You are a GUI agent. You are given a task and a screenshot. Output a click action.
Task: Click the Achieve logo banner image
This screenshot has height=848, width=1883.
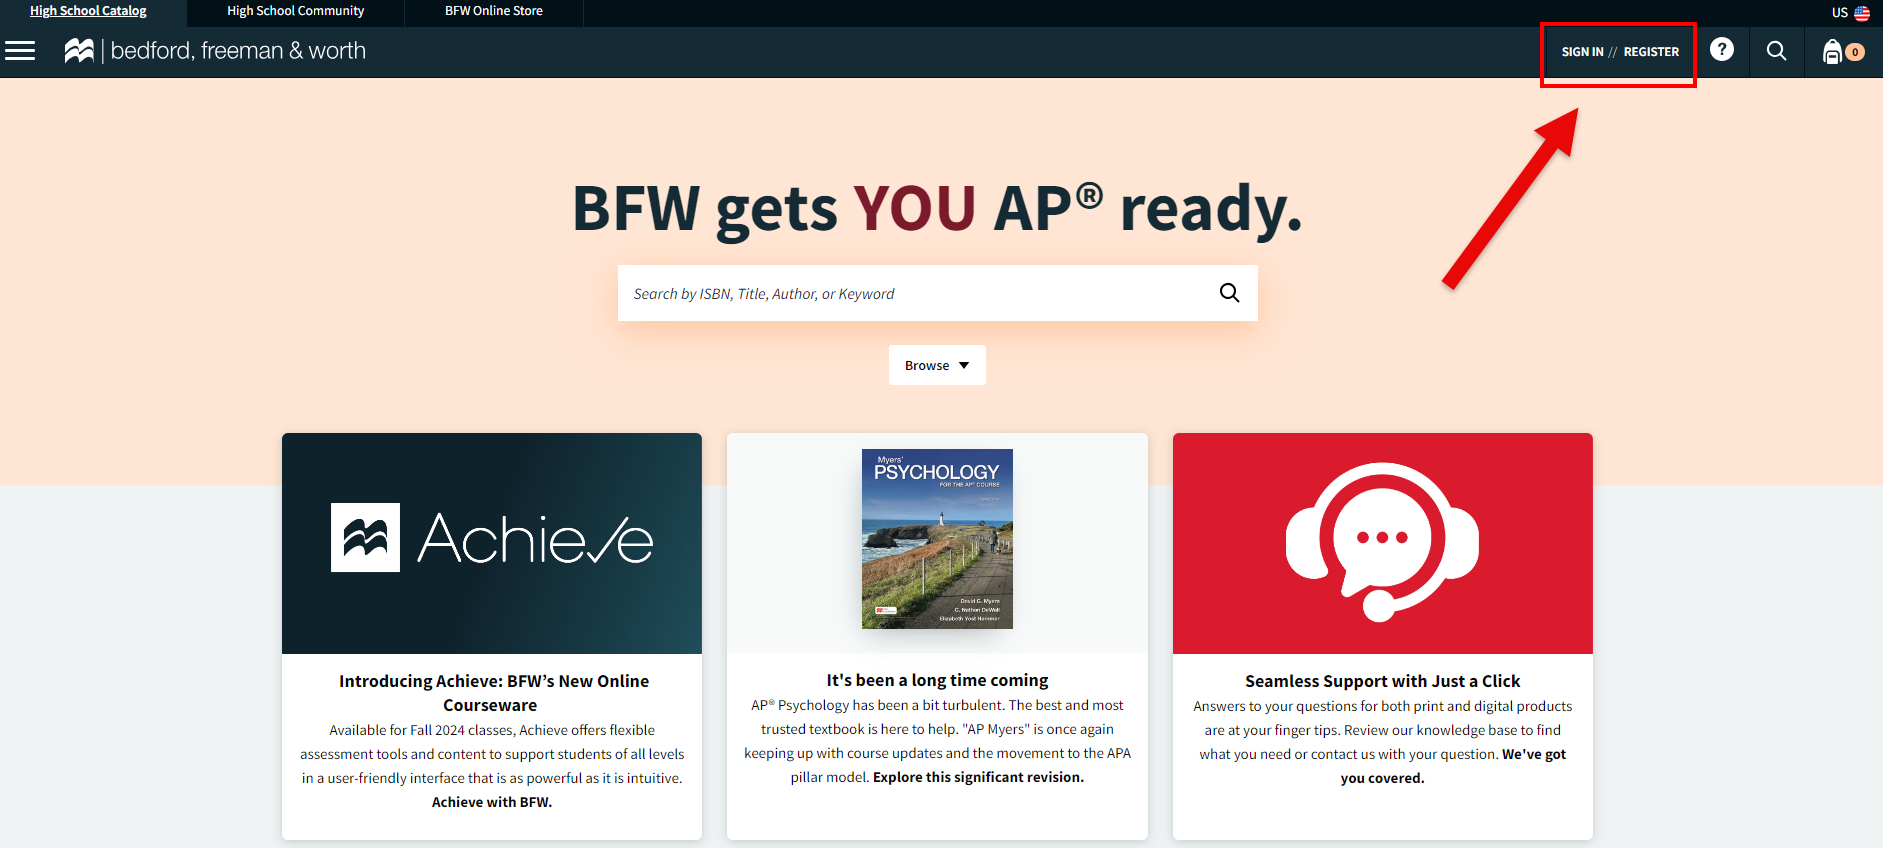point(492,543)
